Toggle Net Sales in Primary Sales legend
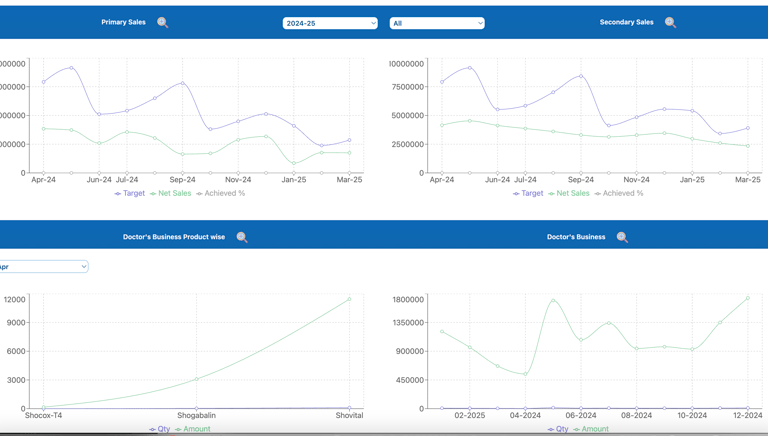This screenshot has width=768, height=436. [170, 194]
